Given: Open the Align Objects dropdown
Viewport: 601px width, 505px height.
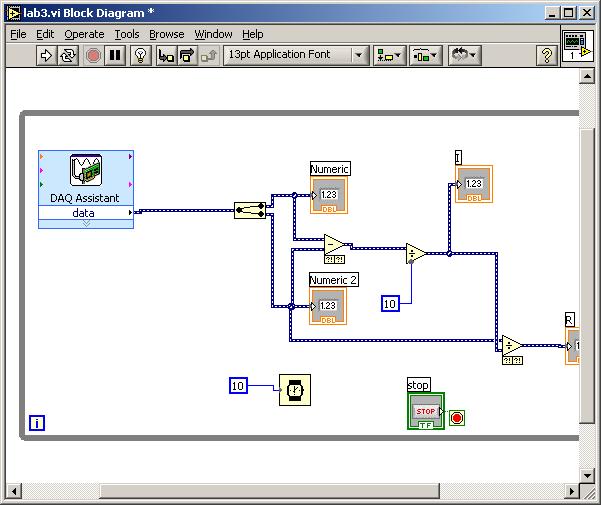Looking at the screenshot, I should pos(389,56).
